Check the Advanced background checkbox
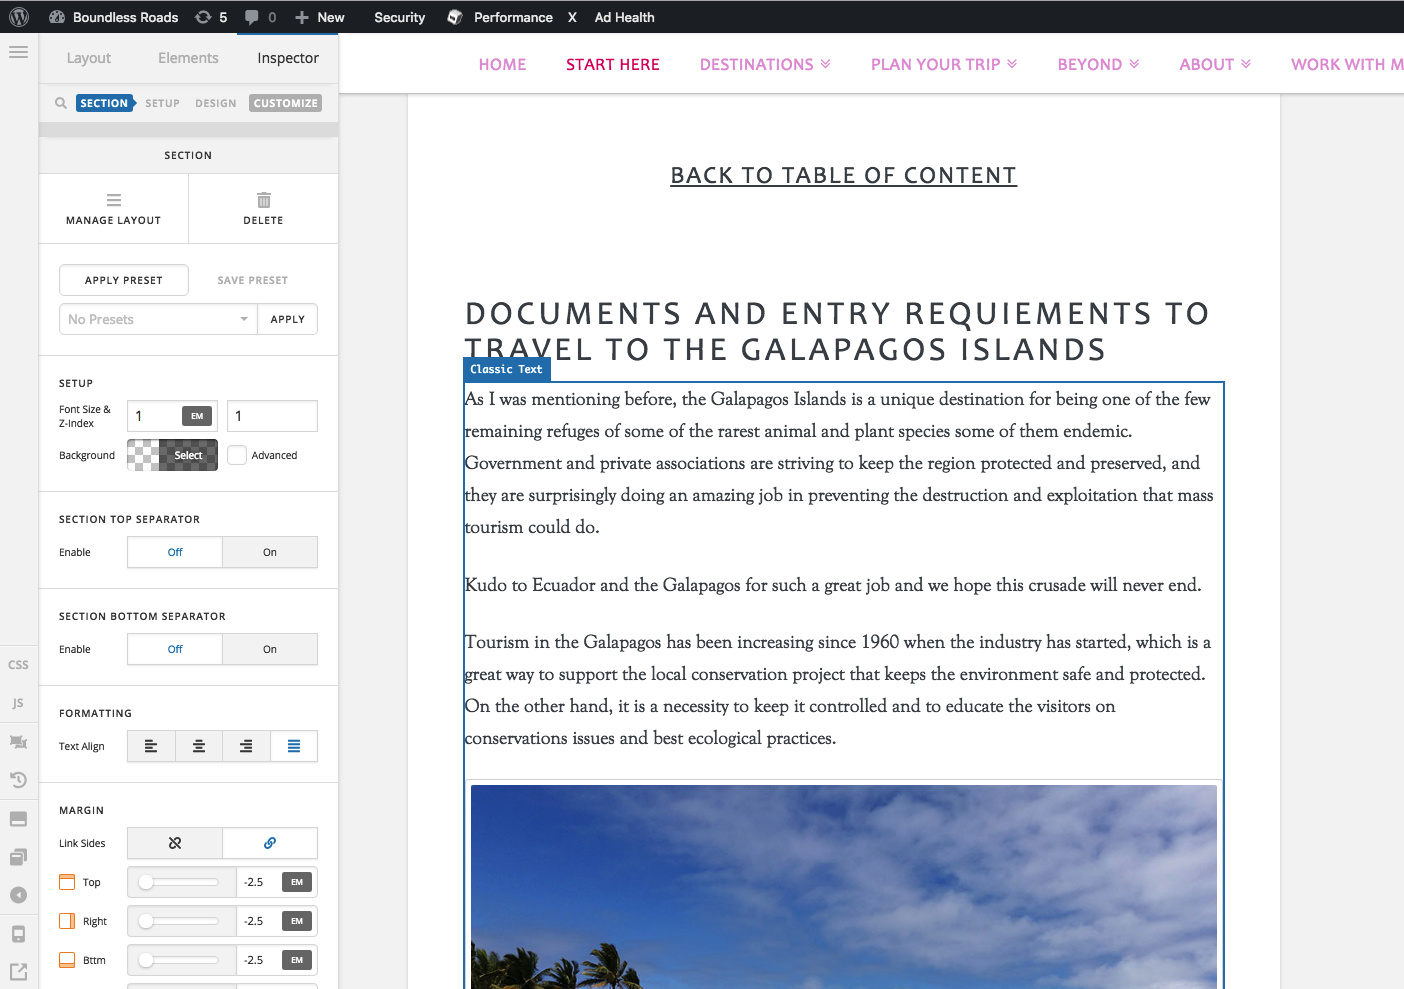The height and width of the screenshot is (989, 1404). (x=237, y=455)
